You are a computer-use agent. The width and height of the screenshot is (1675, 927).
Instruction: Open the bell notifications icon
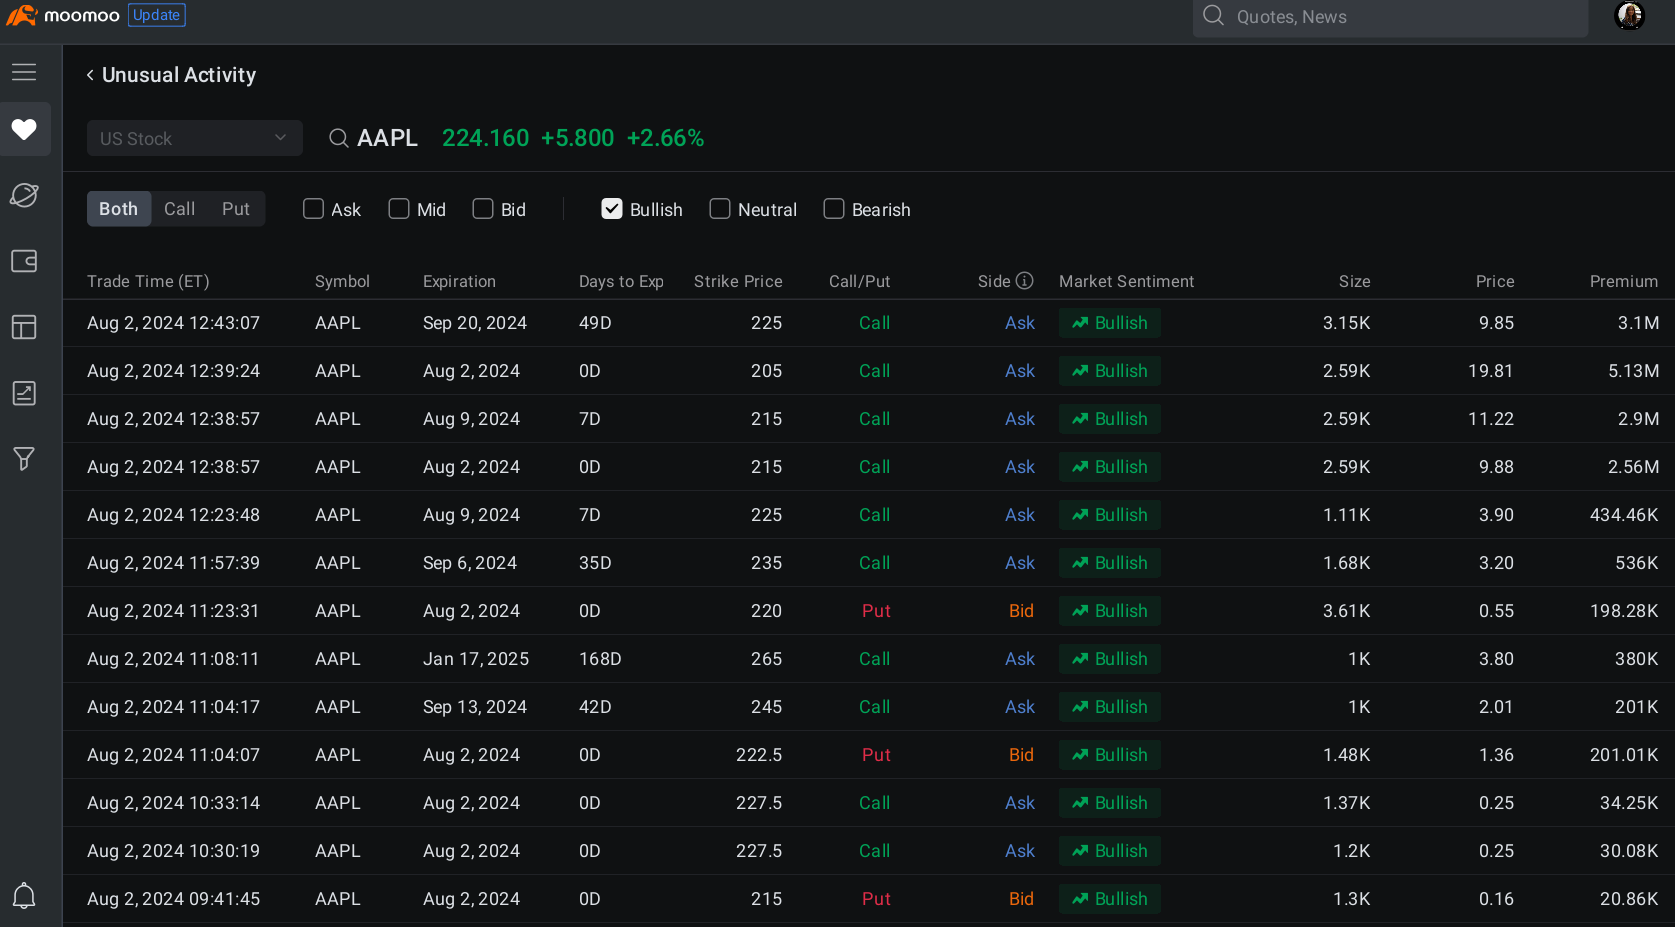pyautogui.click(x=24, y=896)
